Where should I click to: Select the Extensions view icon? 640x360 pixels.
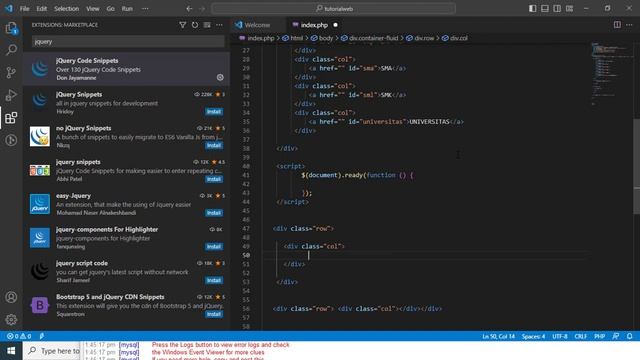[x=11, y=118]
